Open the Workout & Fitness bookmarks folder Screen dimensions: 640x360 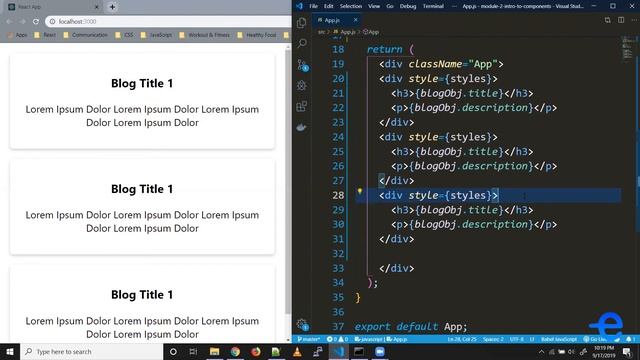204,35
